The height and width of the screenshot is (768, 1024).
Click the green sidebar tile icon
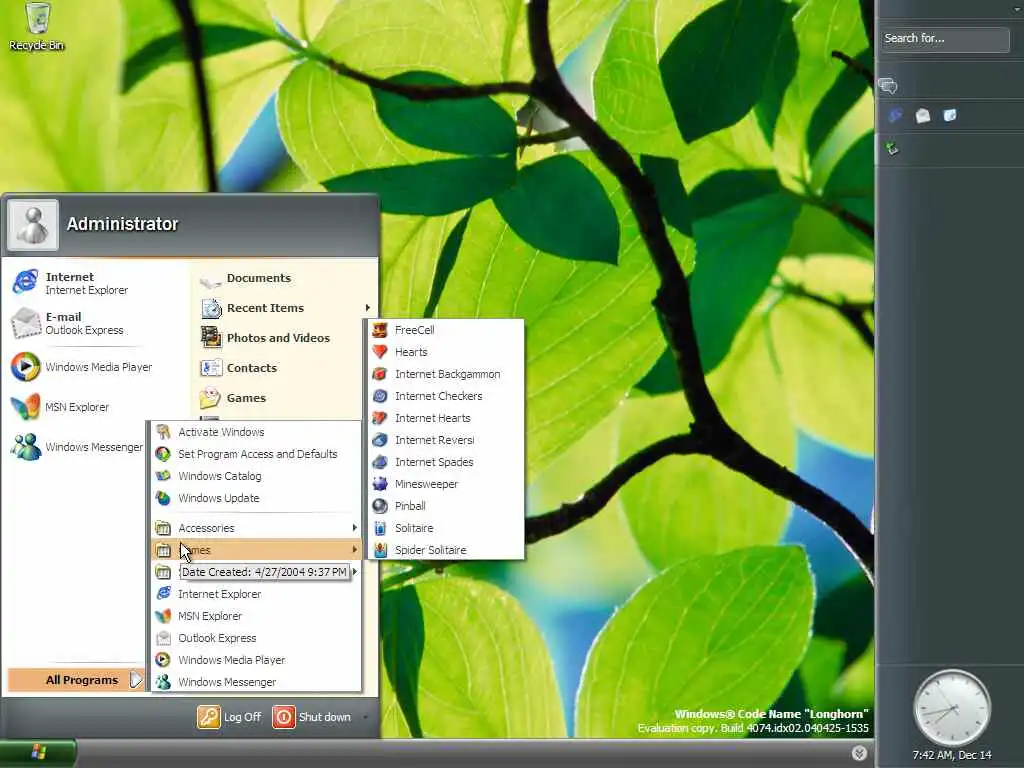click(x=892, y=149)
